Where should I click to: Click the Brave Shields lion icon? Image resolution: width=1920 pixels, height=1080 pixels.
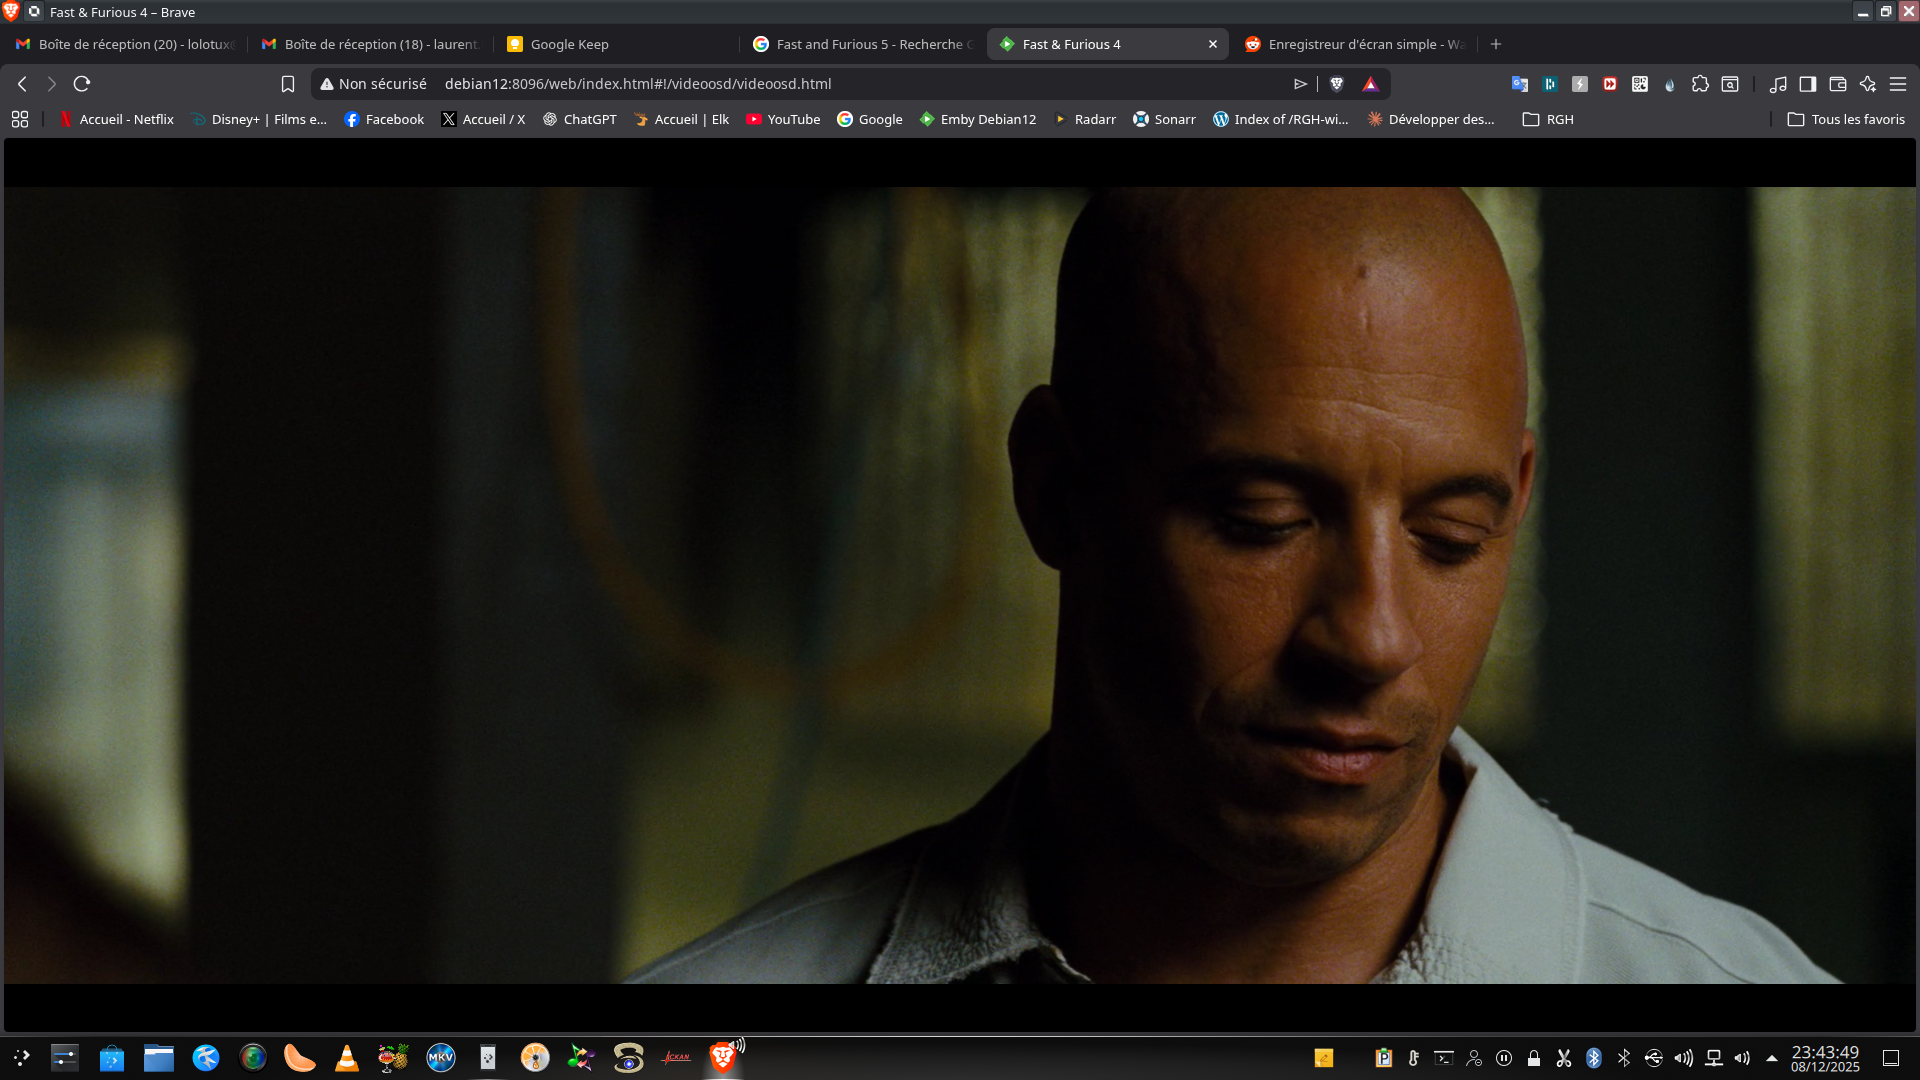point(1337,84)
